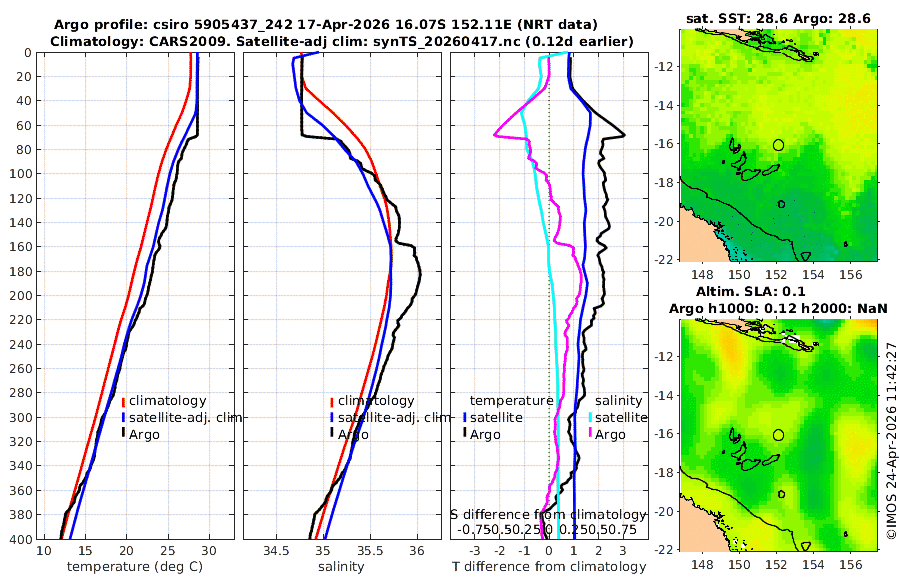Screen dimensions: 900x580
Task: Click the IMOS timestamp copyright text
Action: tap(891, 440)
